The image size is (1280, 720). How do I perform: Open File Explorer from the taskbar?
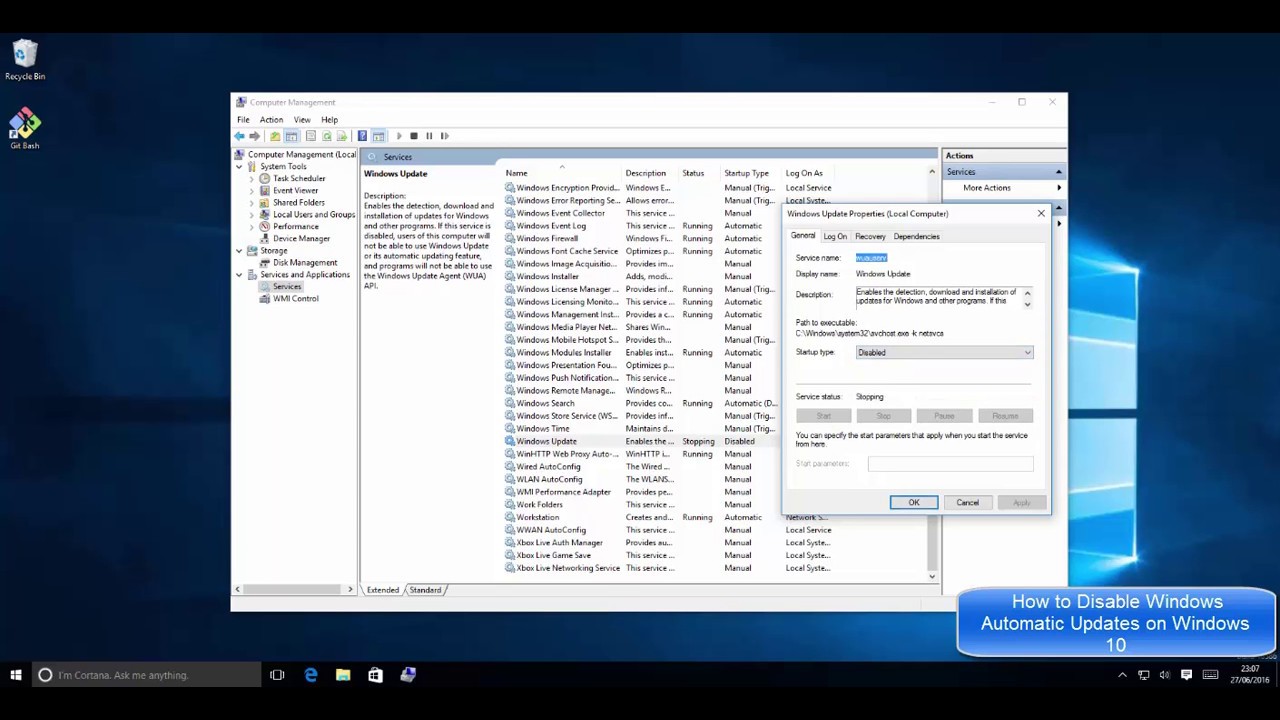click(x=343, y=675)
